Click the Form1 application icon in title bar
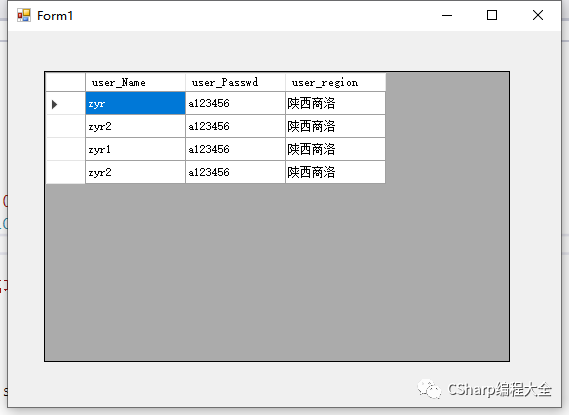 tap(24, 15)
